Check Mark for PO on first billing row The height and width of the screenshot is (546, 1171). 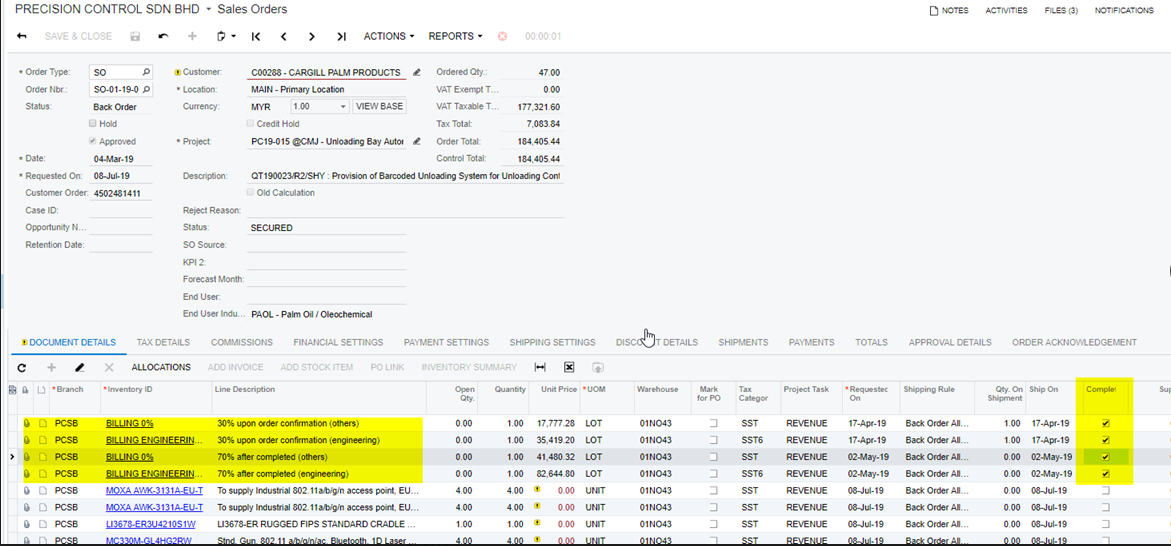713,424
